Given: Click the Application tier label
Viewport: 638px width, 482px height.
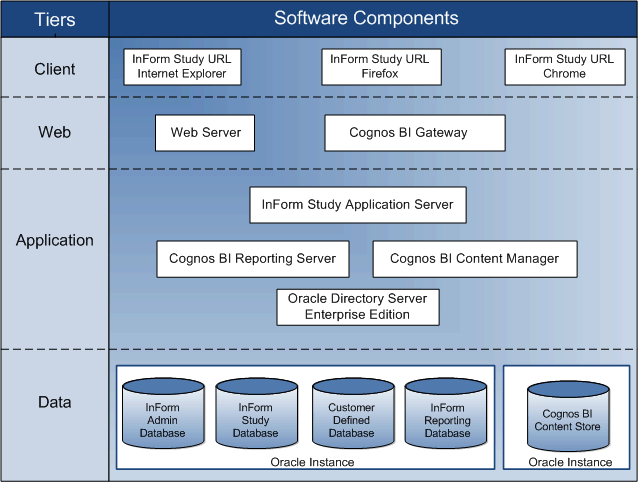Looking at the screenshot, I should tap(55, 240).
